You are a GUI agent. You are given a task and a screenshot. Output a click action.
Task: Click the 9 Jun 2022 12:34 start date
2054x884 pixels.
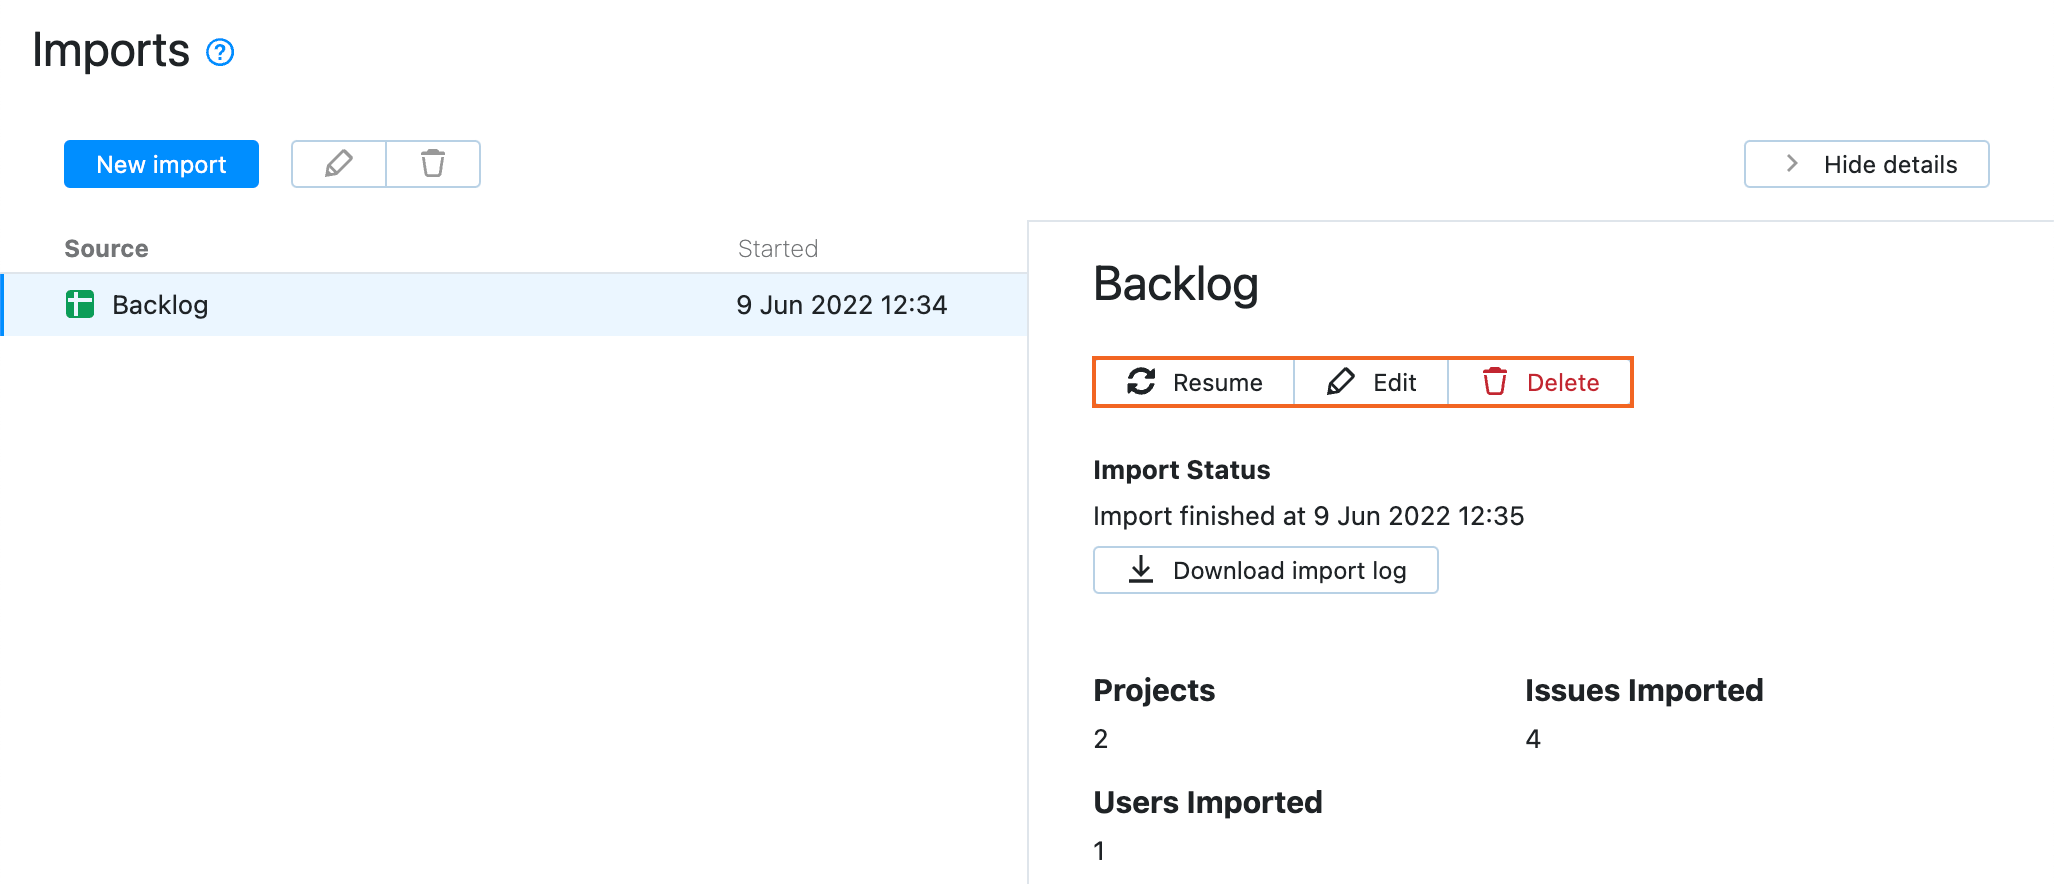pyautogui.click(x=841, y=305)
